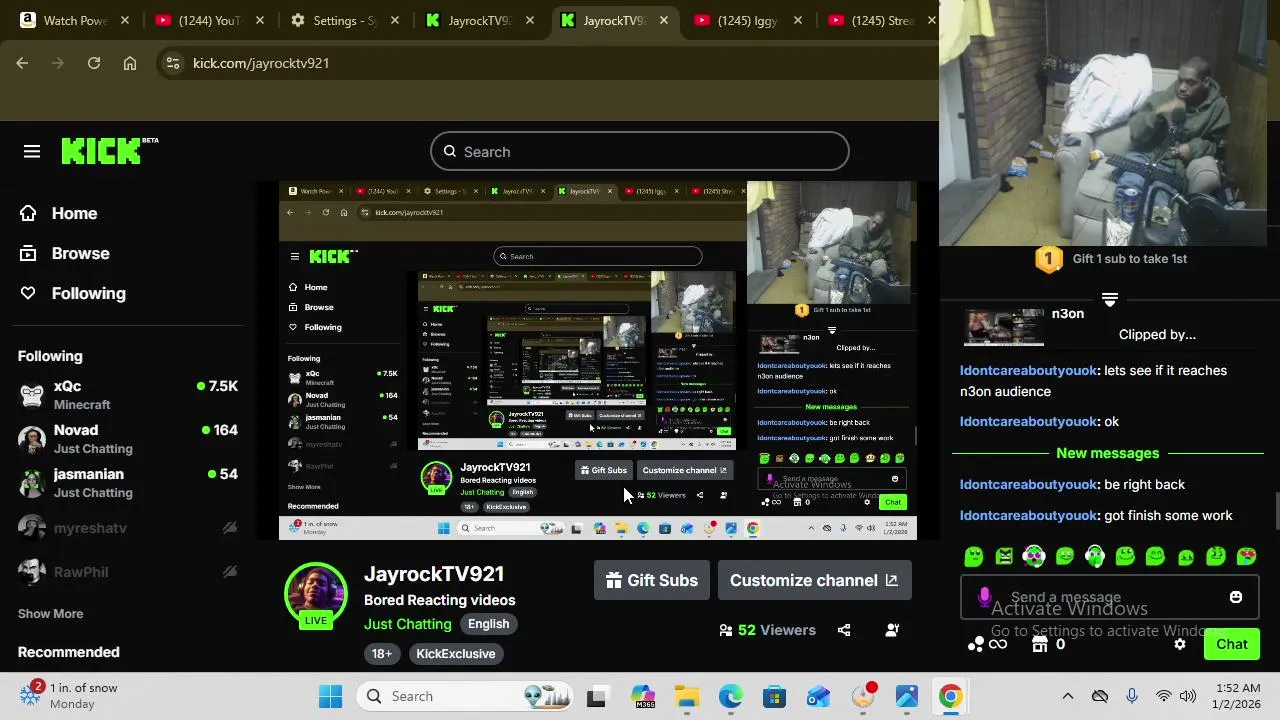The image size is (1280, 720).
Task: Open xQc channel in Following list
Action: click(128, 395)
